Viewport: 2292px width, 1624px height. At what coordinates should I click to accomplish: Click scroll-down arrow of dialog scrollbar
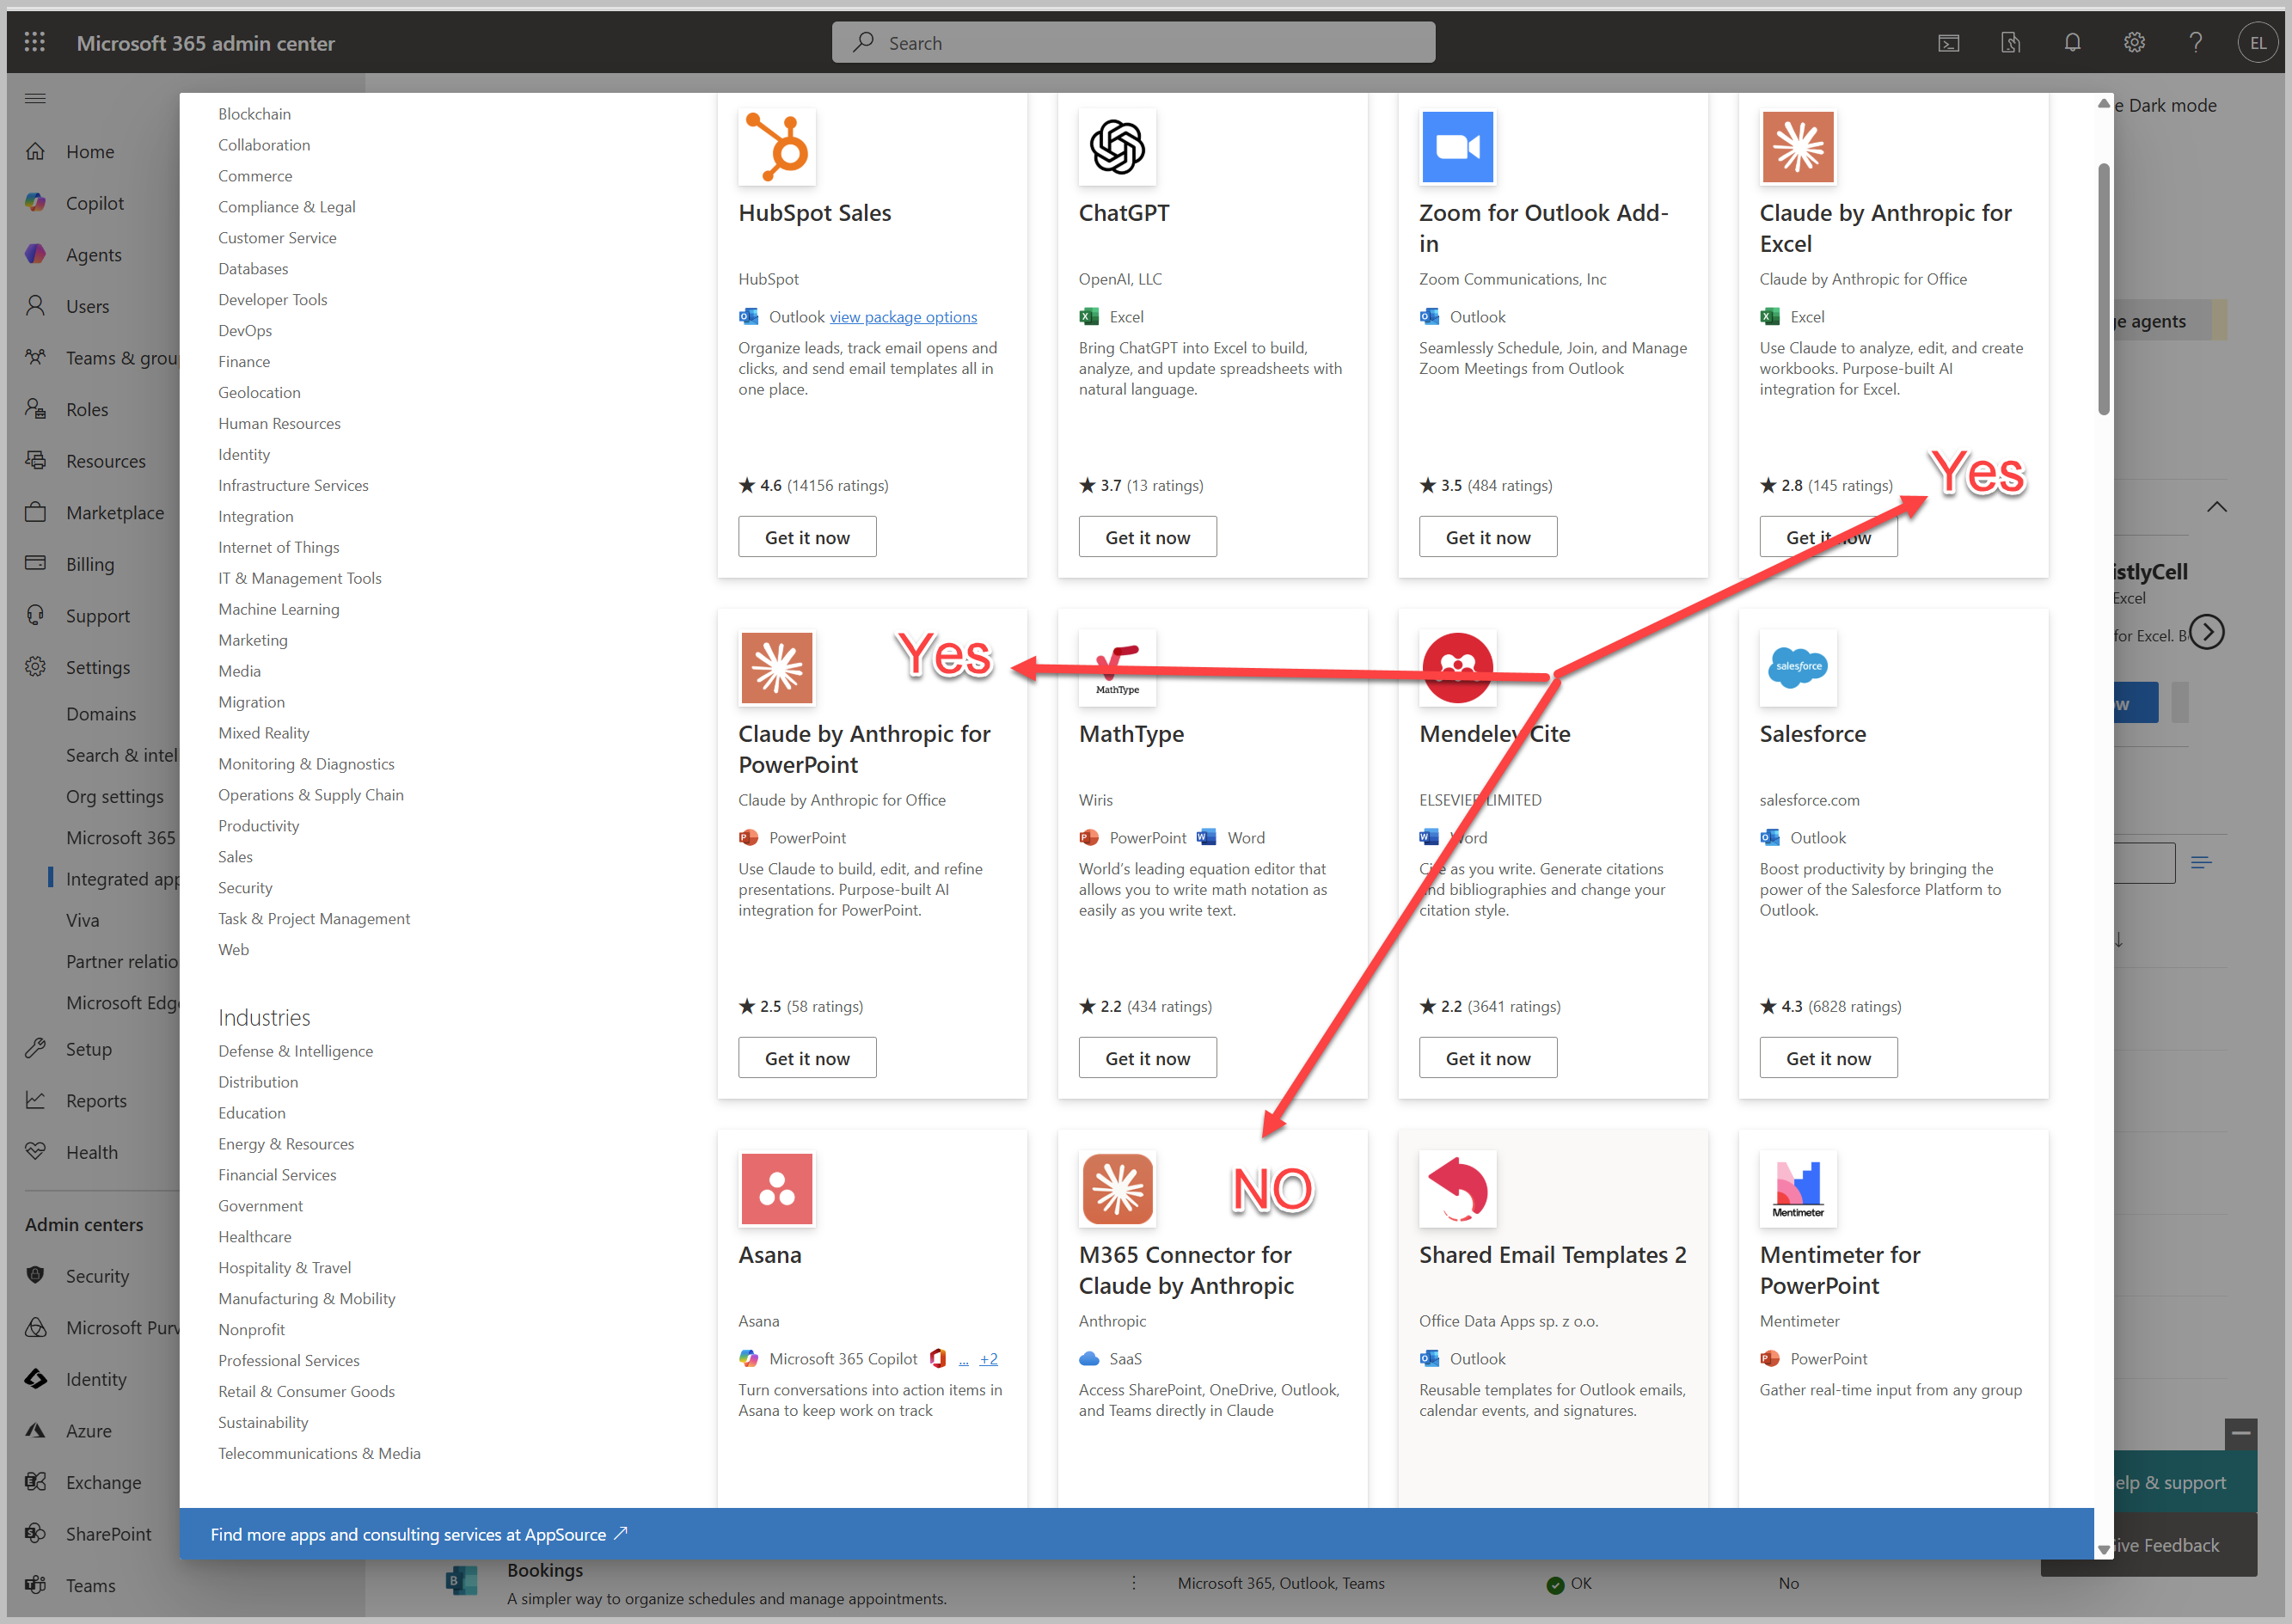[2104, 1549]
